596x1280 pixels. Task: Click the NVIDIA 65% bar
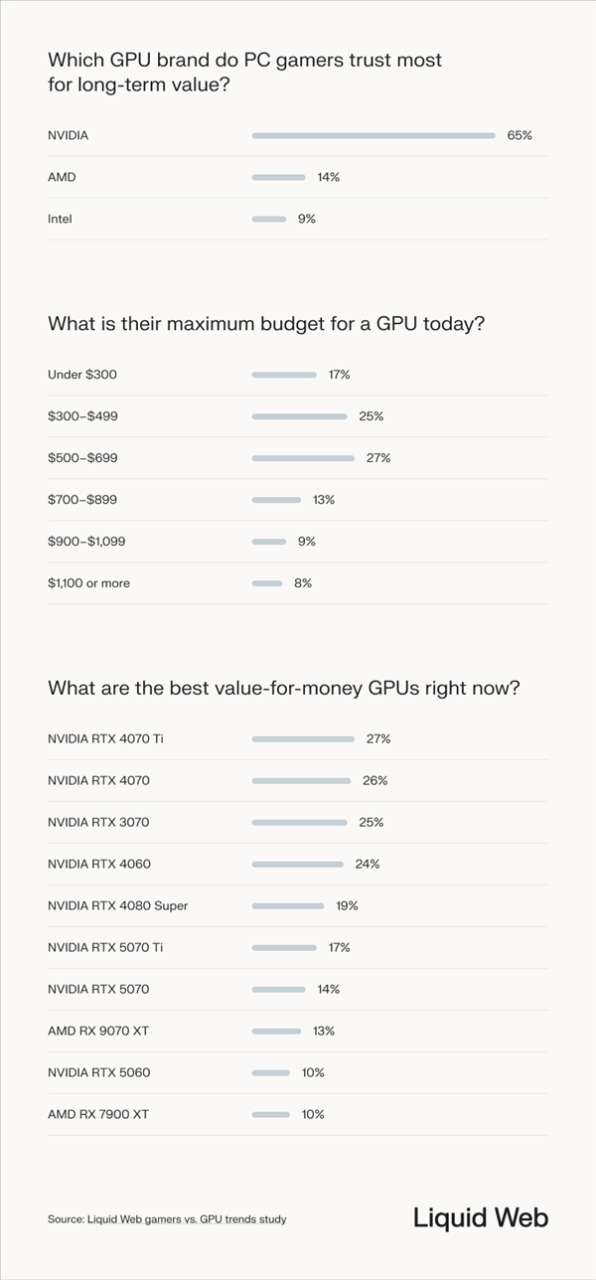(373, 135)
